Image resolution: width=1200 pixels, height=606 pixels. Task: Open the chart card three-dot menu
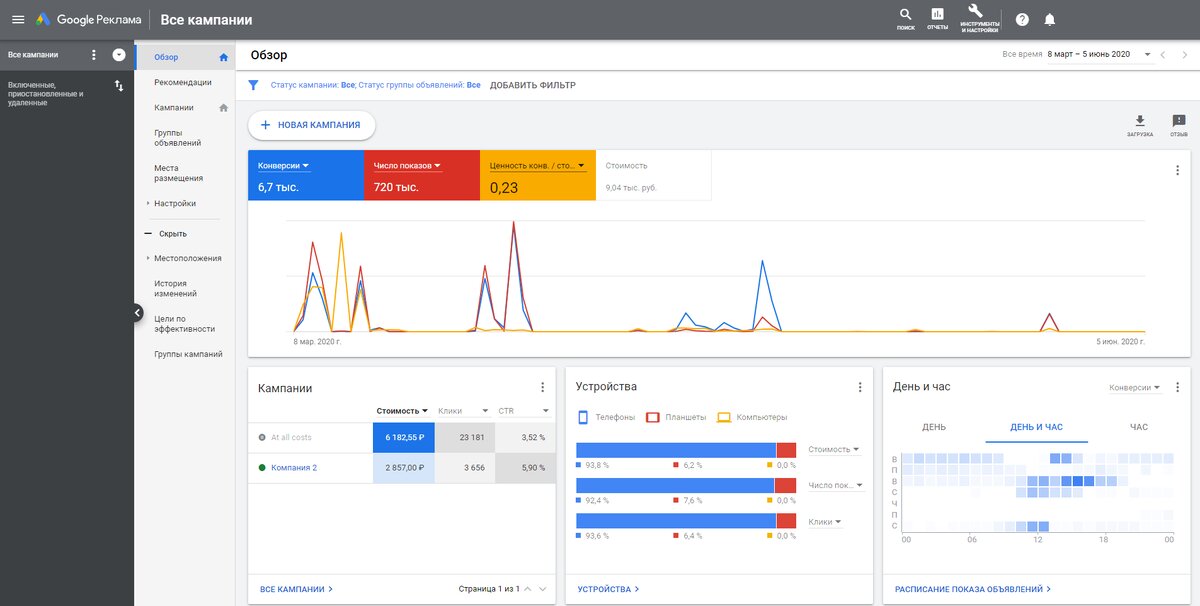(x=1177, y=170)
